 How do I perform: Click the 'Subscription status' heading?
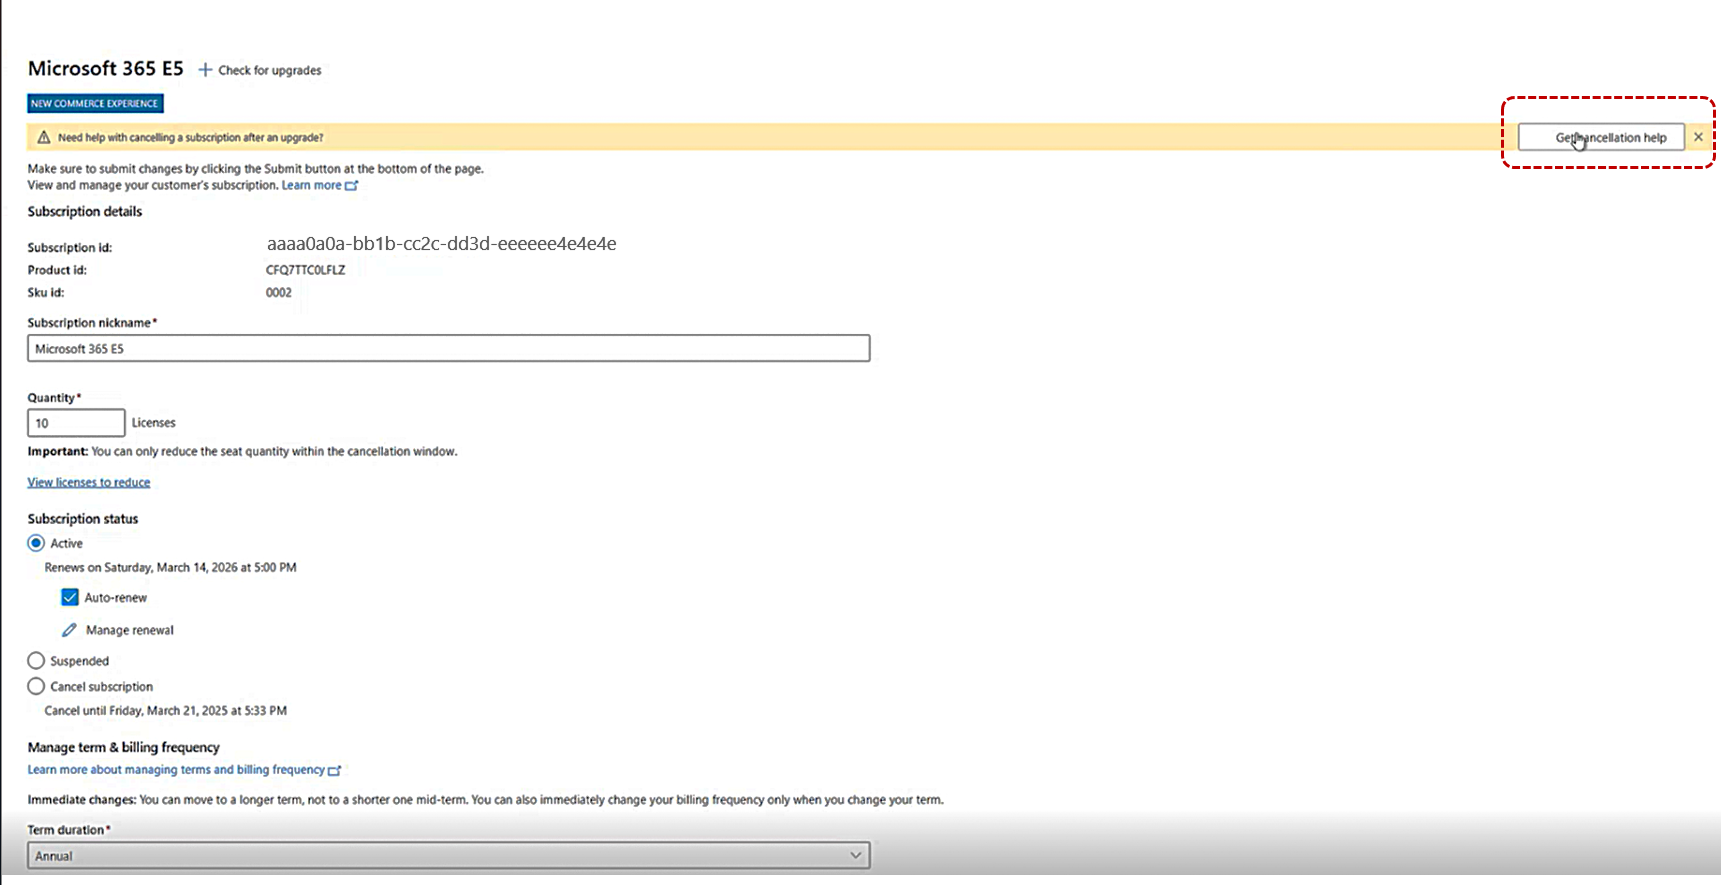(x=83, y=519)
